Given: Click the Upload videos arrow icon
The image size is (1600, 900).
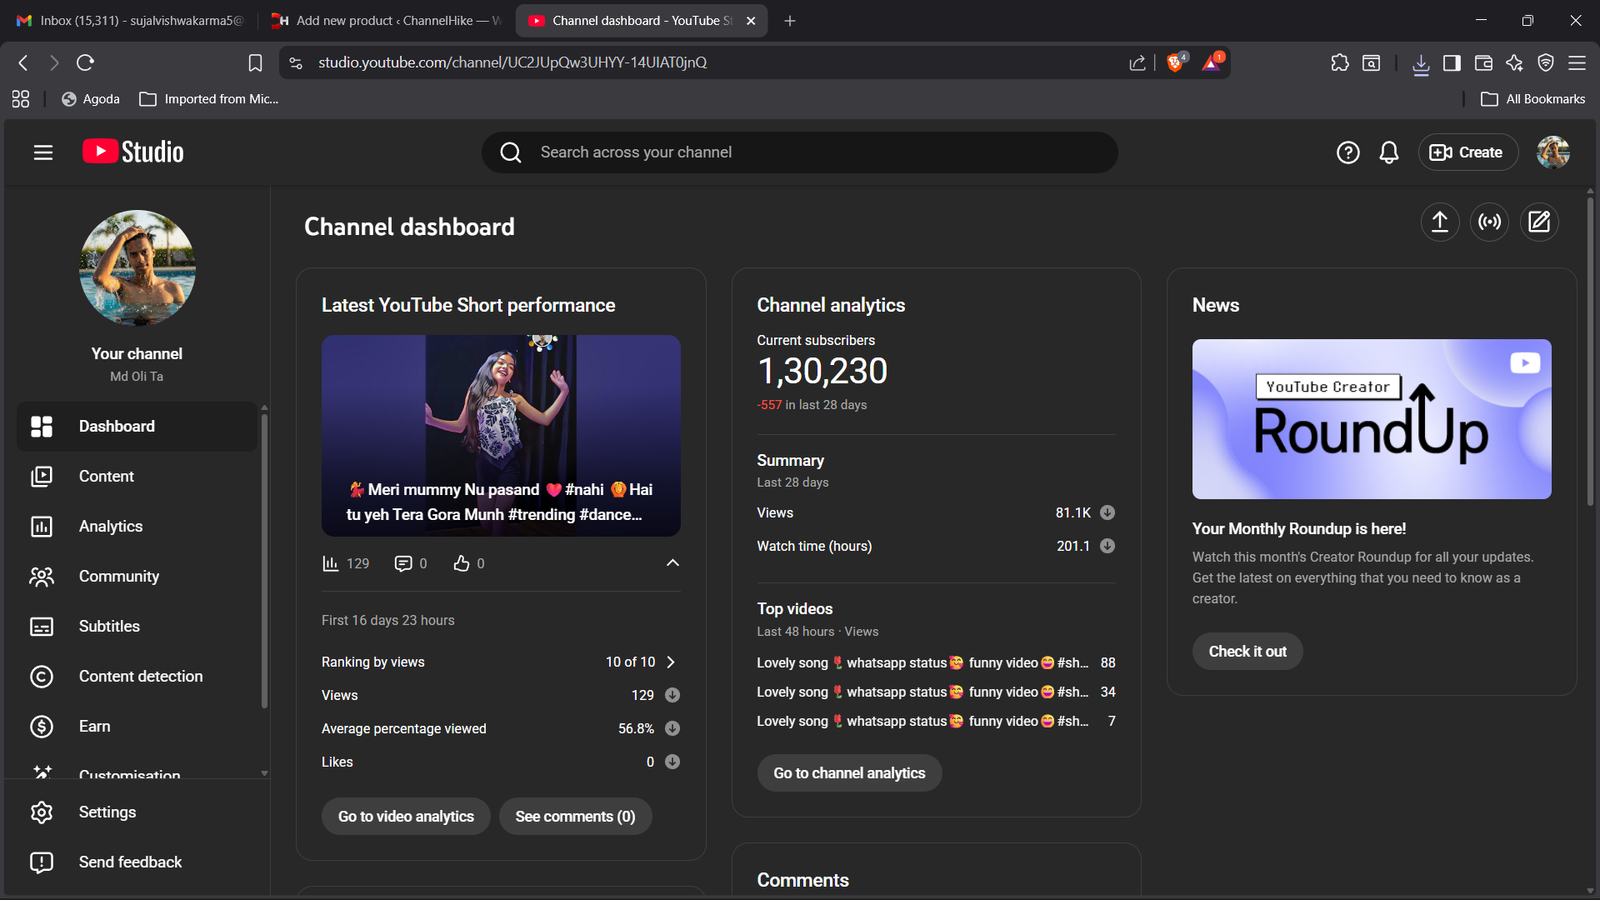Looking at the screenshot, I should pos(1439,222).
